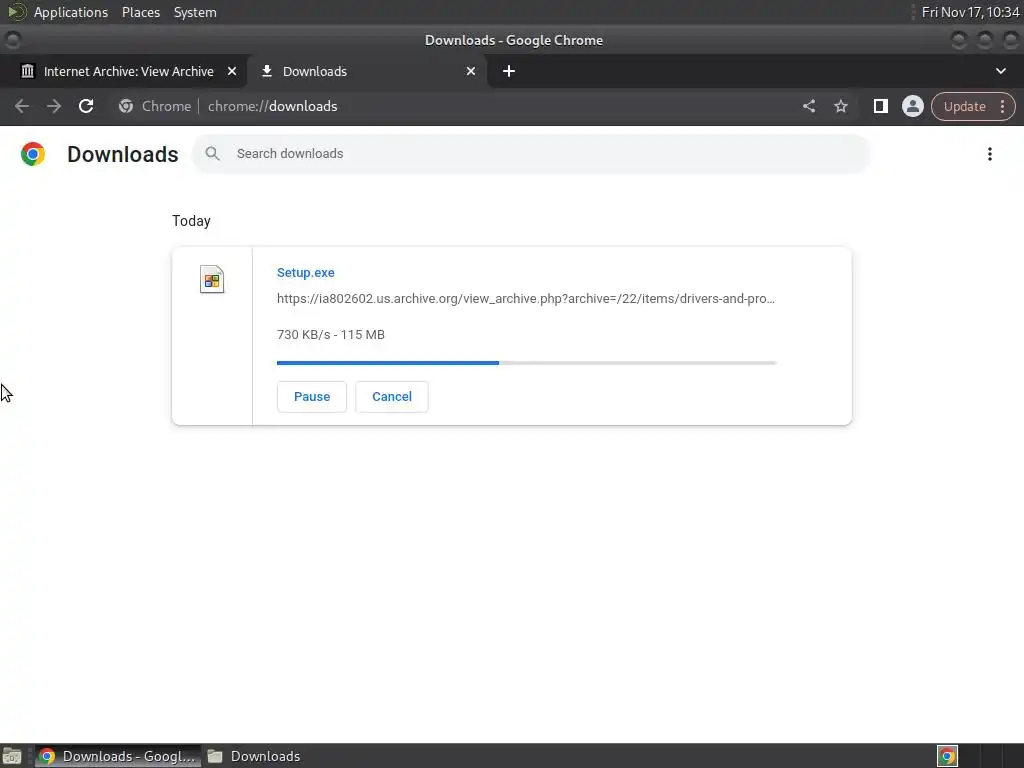Image resolution: width=1024 pixels, height=768 pixels.
Task: Bookmark this page with the star icon
Action: click(840, 106)
